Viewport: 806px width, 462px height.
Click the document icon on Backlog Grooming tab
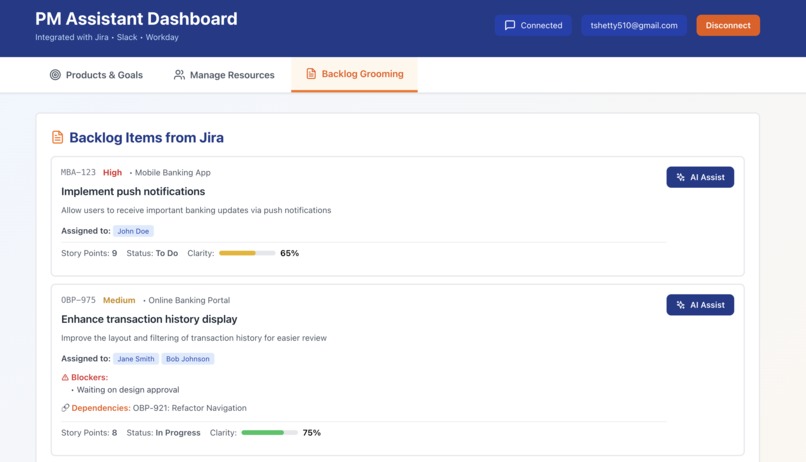pyautogui.click(x=311, y=73)
